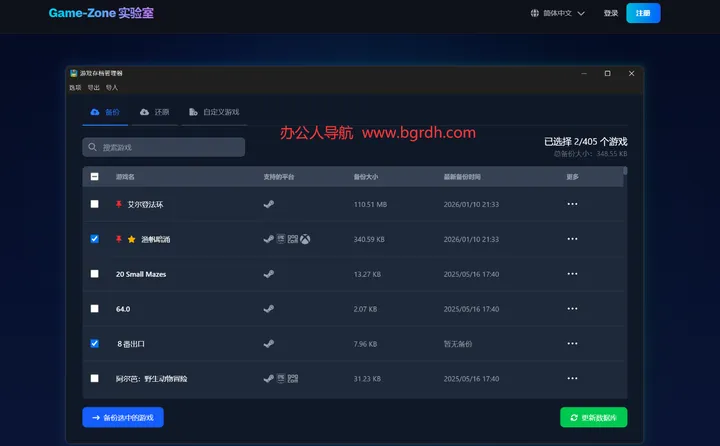The height and width of the screenshot is (446, 720).
Task: Switch to the 自定义游戏 tab
Action: 214,113
